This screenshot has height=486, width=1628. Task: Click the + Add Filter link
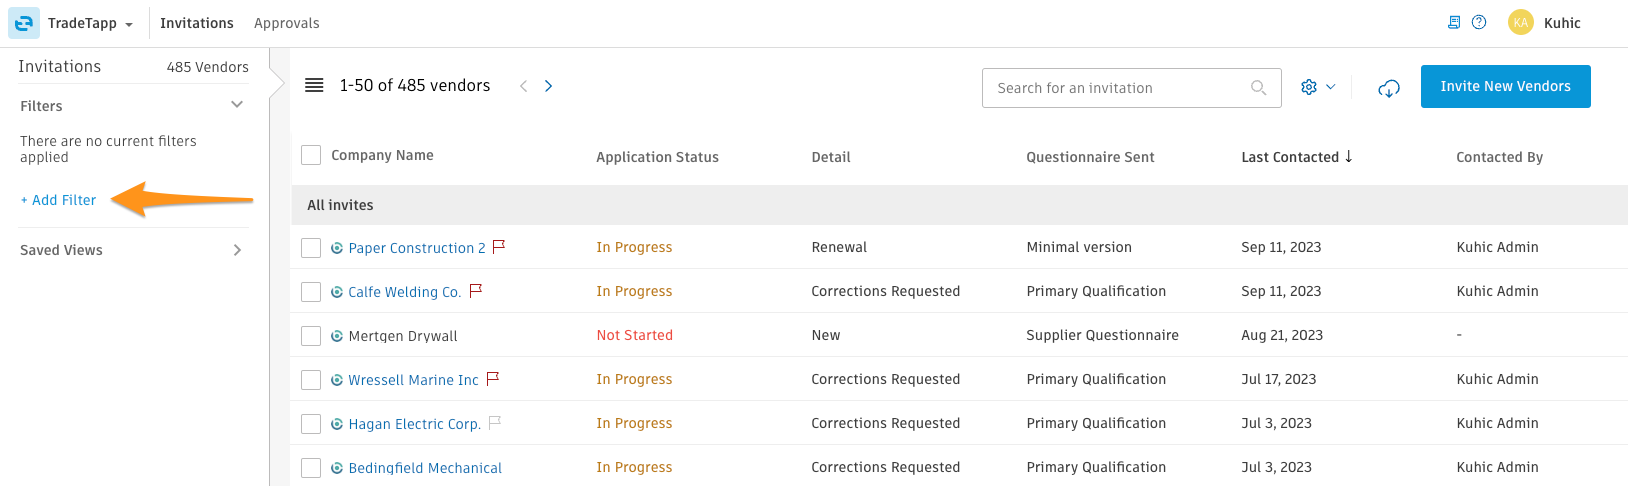tap(59, 200)
